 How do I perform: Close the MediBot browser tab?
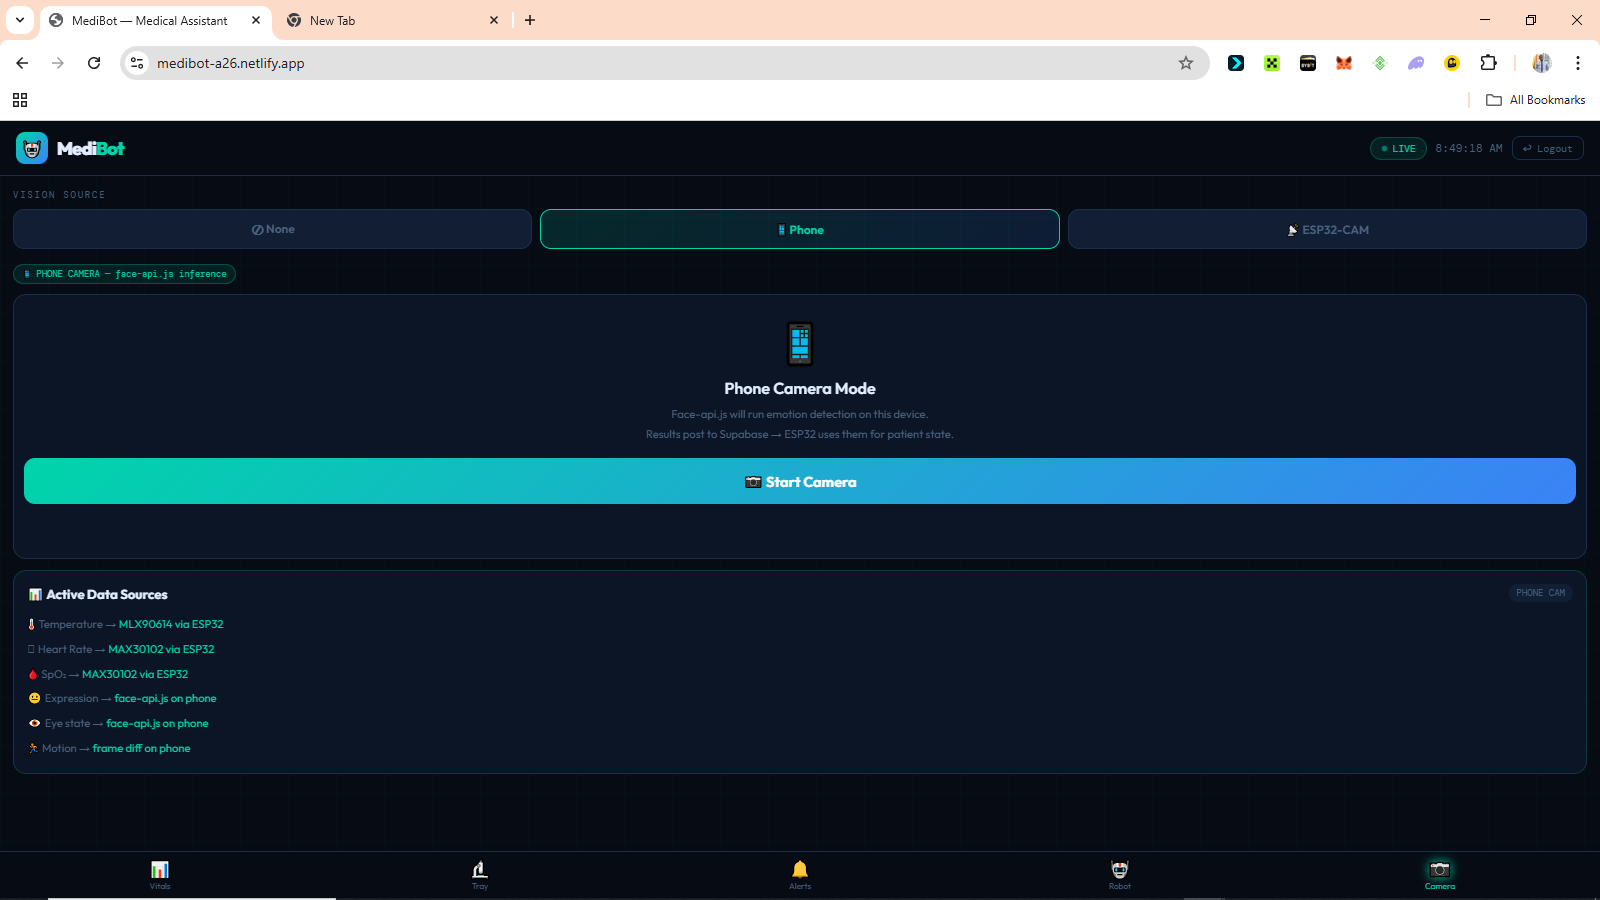pos(256,20)
